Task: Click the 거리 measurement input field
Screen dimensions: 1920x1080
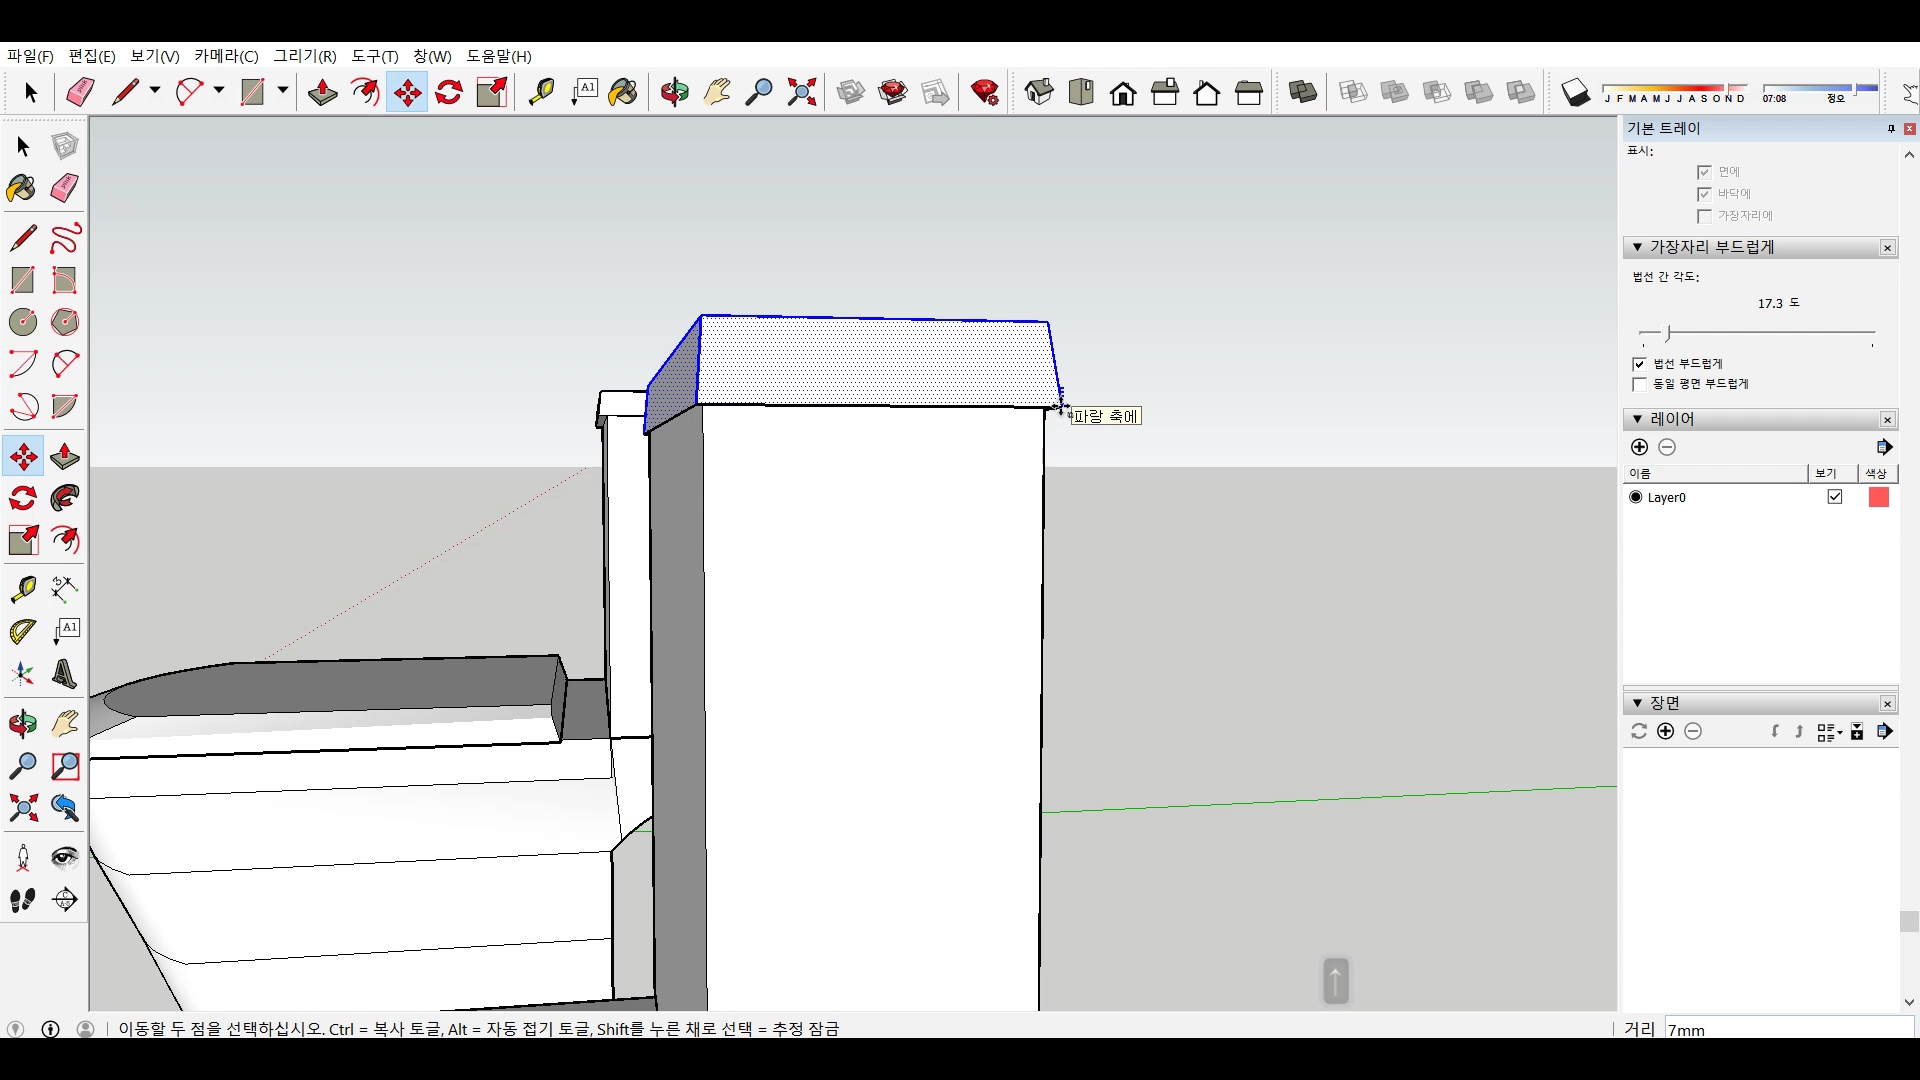Action: point(1788,1029)
